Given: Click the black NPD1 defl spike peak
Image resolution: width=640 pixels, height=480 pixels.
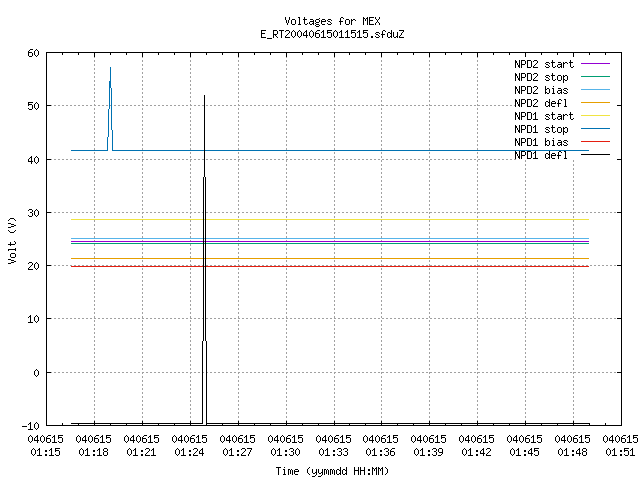Looking at the screenshot, I should [x=204, y=96].
